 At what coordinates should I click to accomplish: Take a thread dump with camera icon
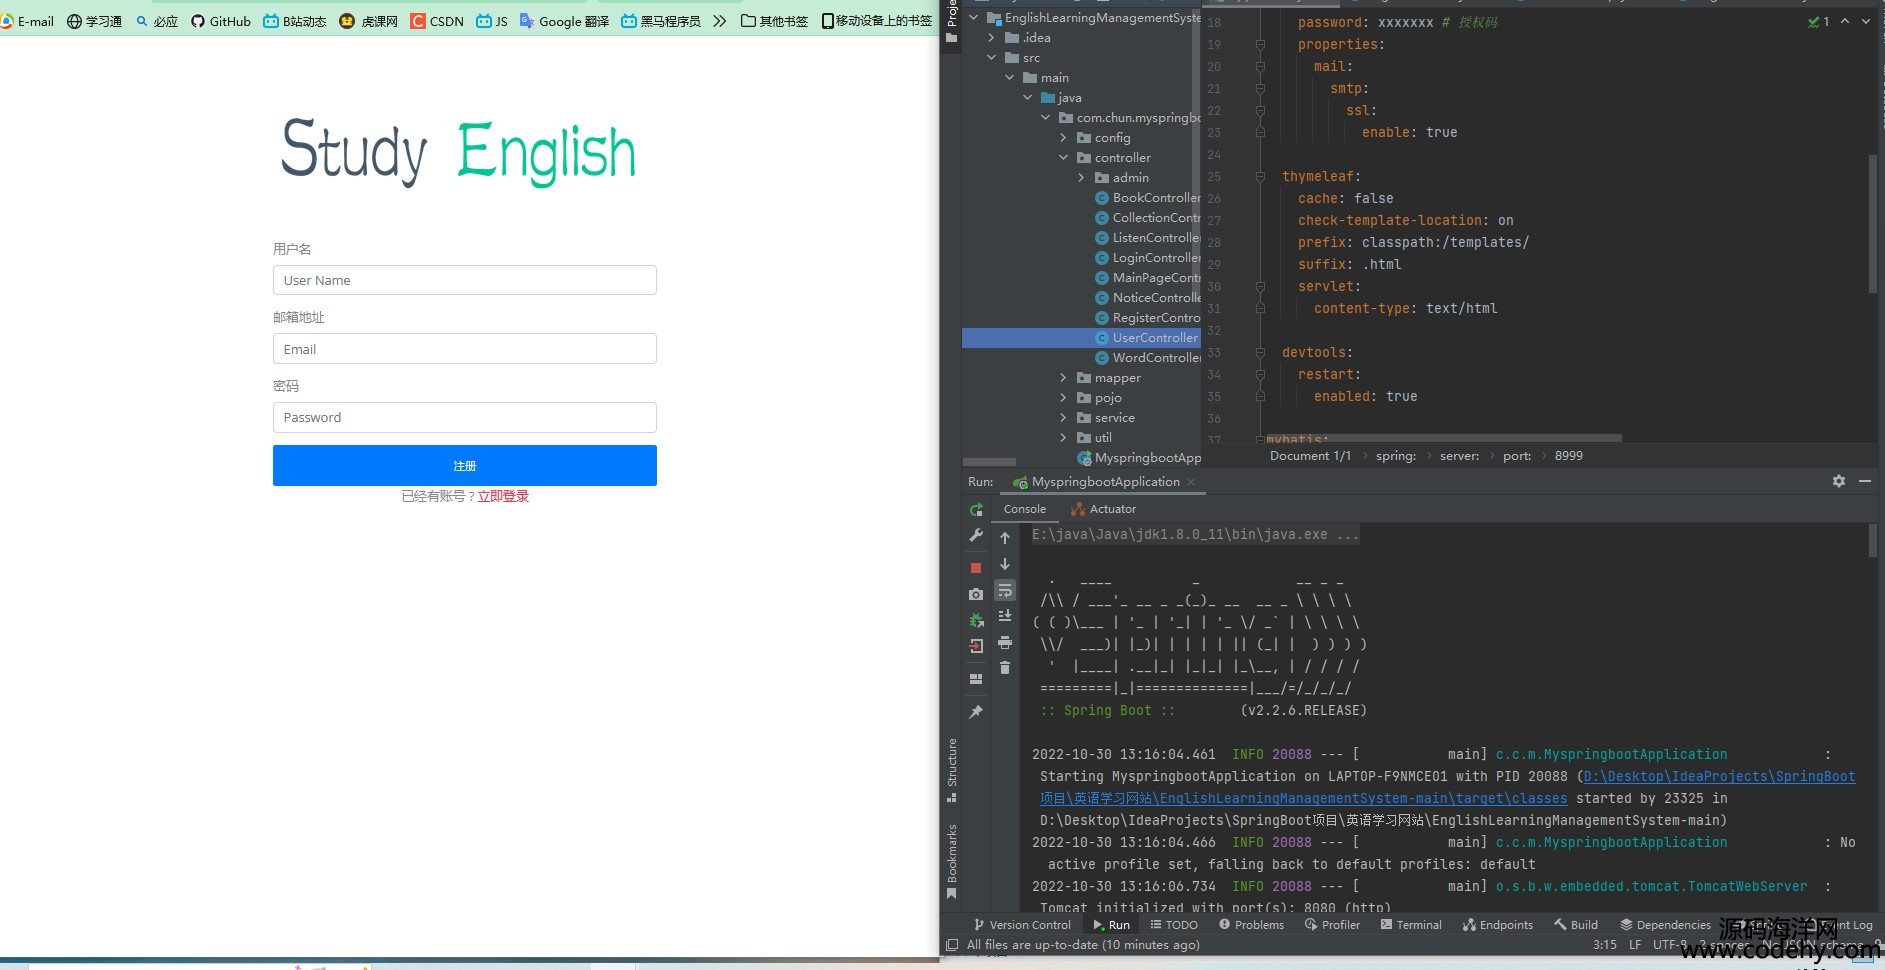pyautogui.click(x=976, y=594)
